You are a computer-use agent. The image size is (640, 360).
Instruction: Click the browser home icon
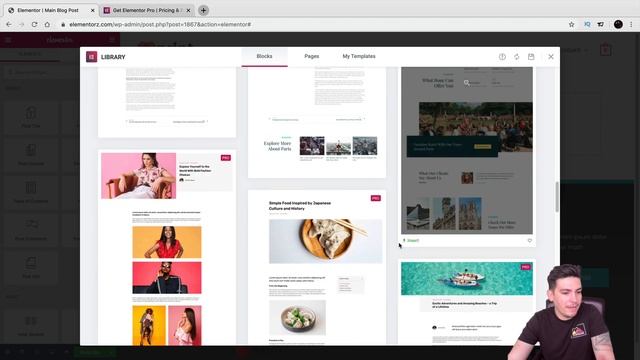pyautogui.click(x=47, y=24)
